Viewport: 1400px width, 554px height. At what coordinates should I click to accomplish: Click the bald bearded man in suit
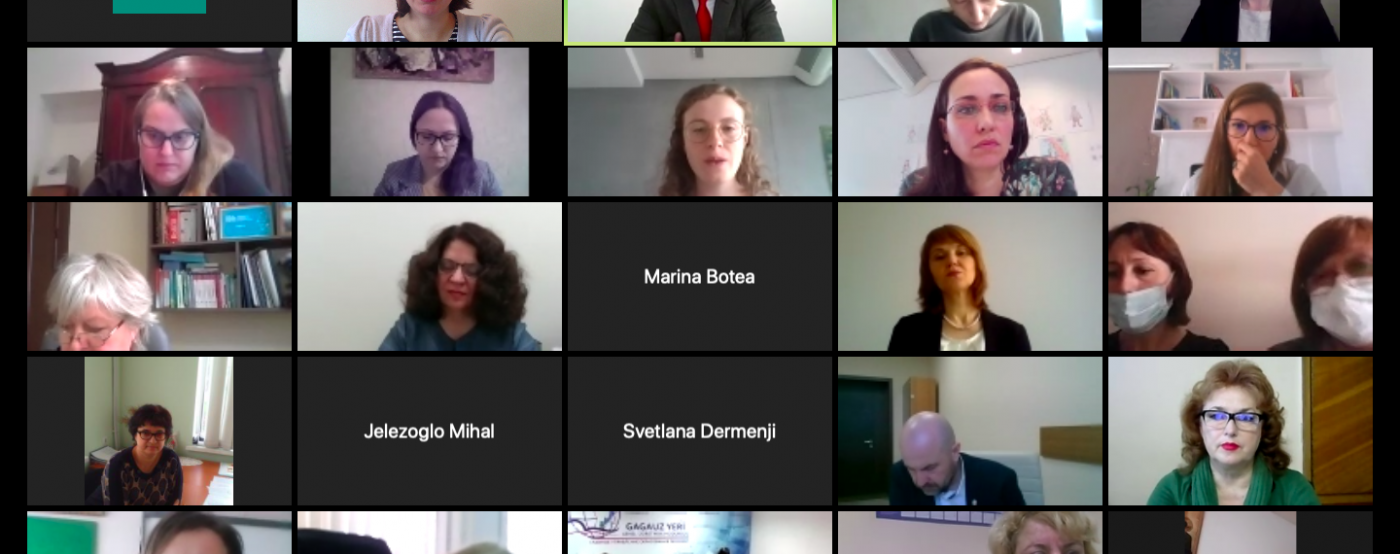pos(970,431)
